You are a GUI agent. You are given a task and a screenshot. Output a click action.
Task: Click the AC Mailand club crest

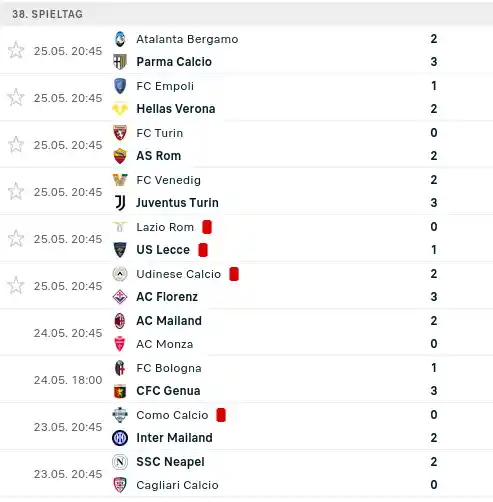click(120, 321)
